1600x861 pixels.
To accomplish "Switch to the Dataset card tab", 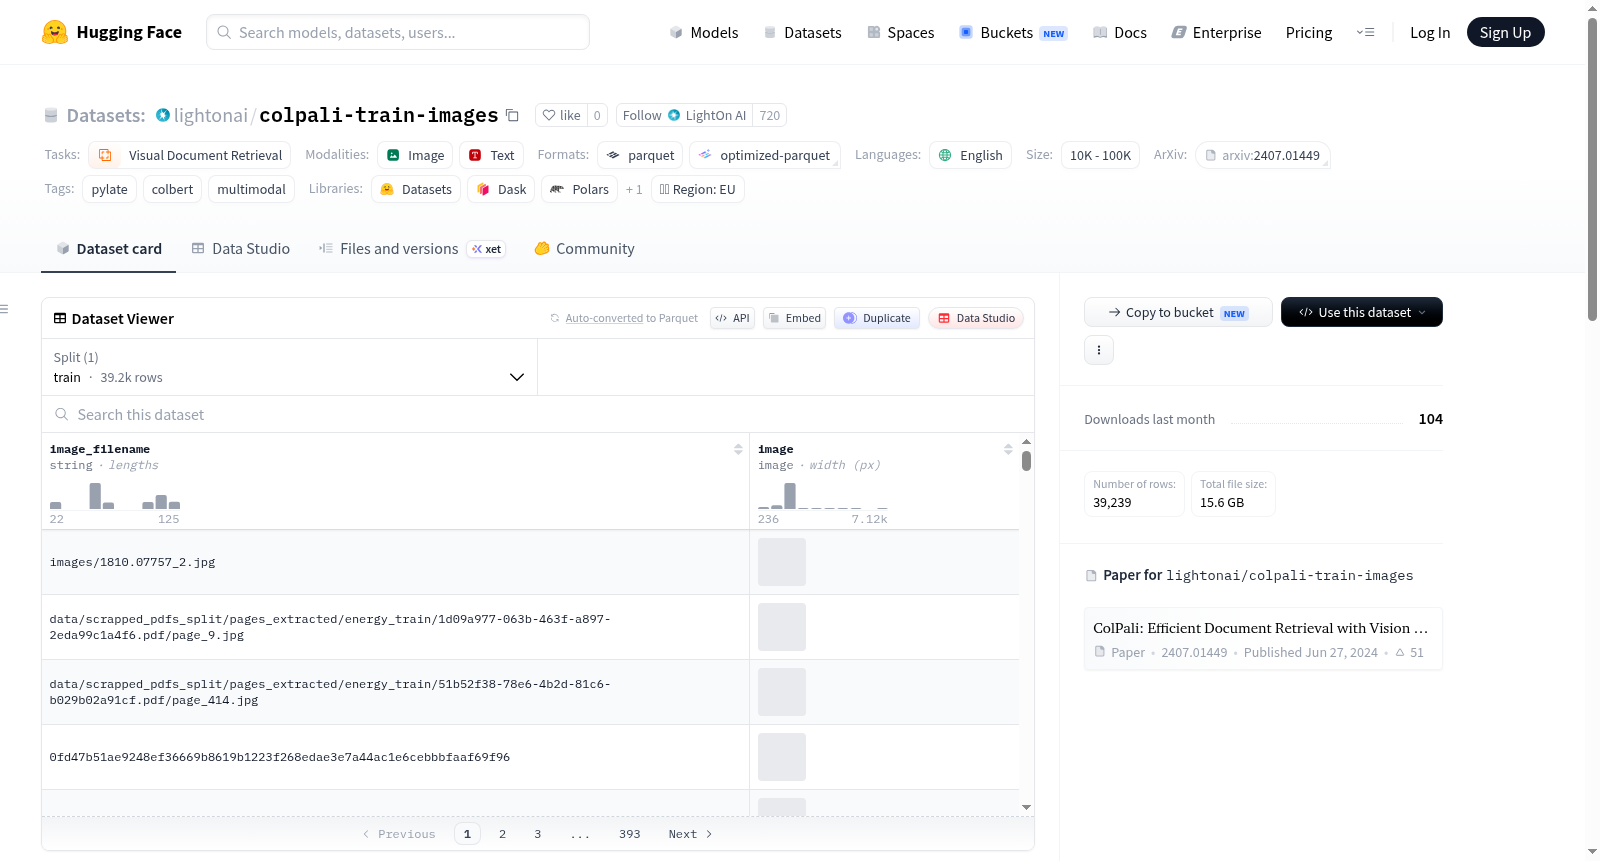I will pos(109,249).
